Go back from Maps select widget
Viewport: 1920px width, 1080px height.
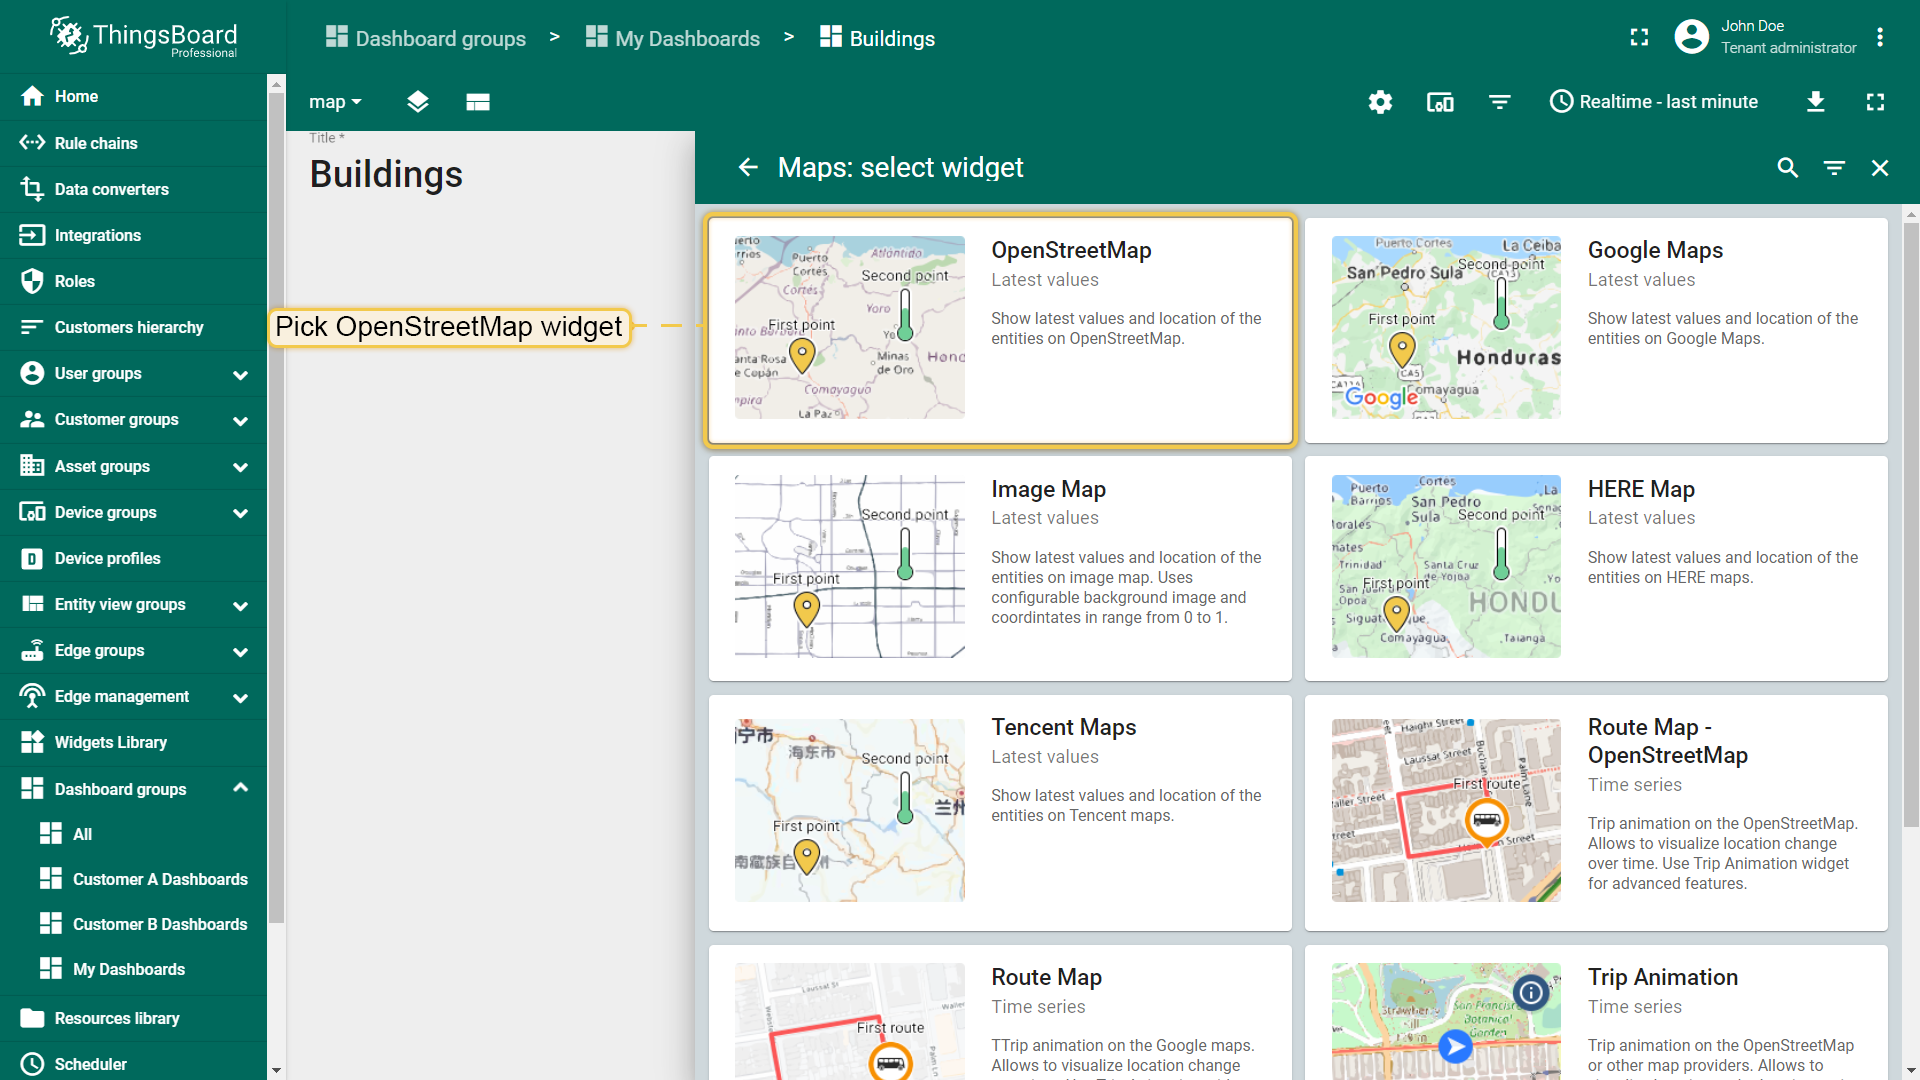(748, 168)
